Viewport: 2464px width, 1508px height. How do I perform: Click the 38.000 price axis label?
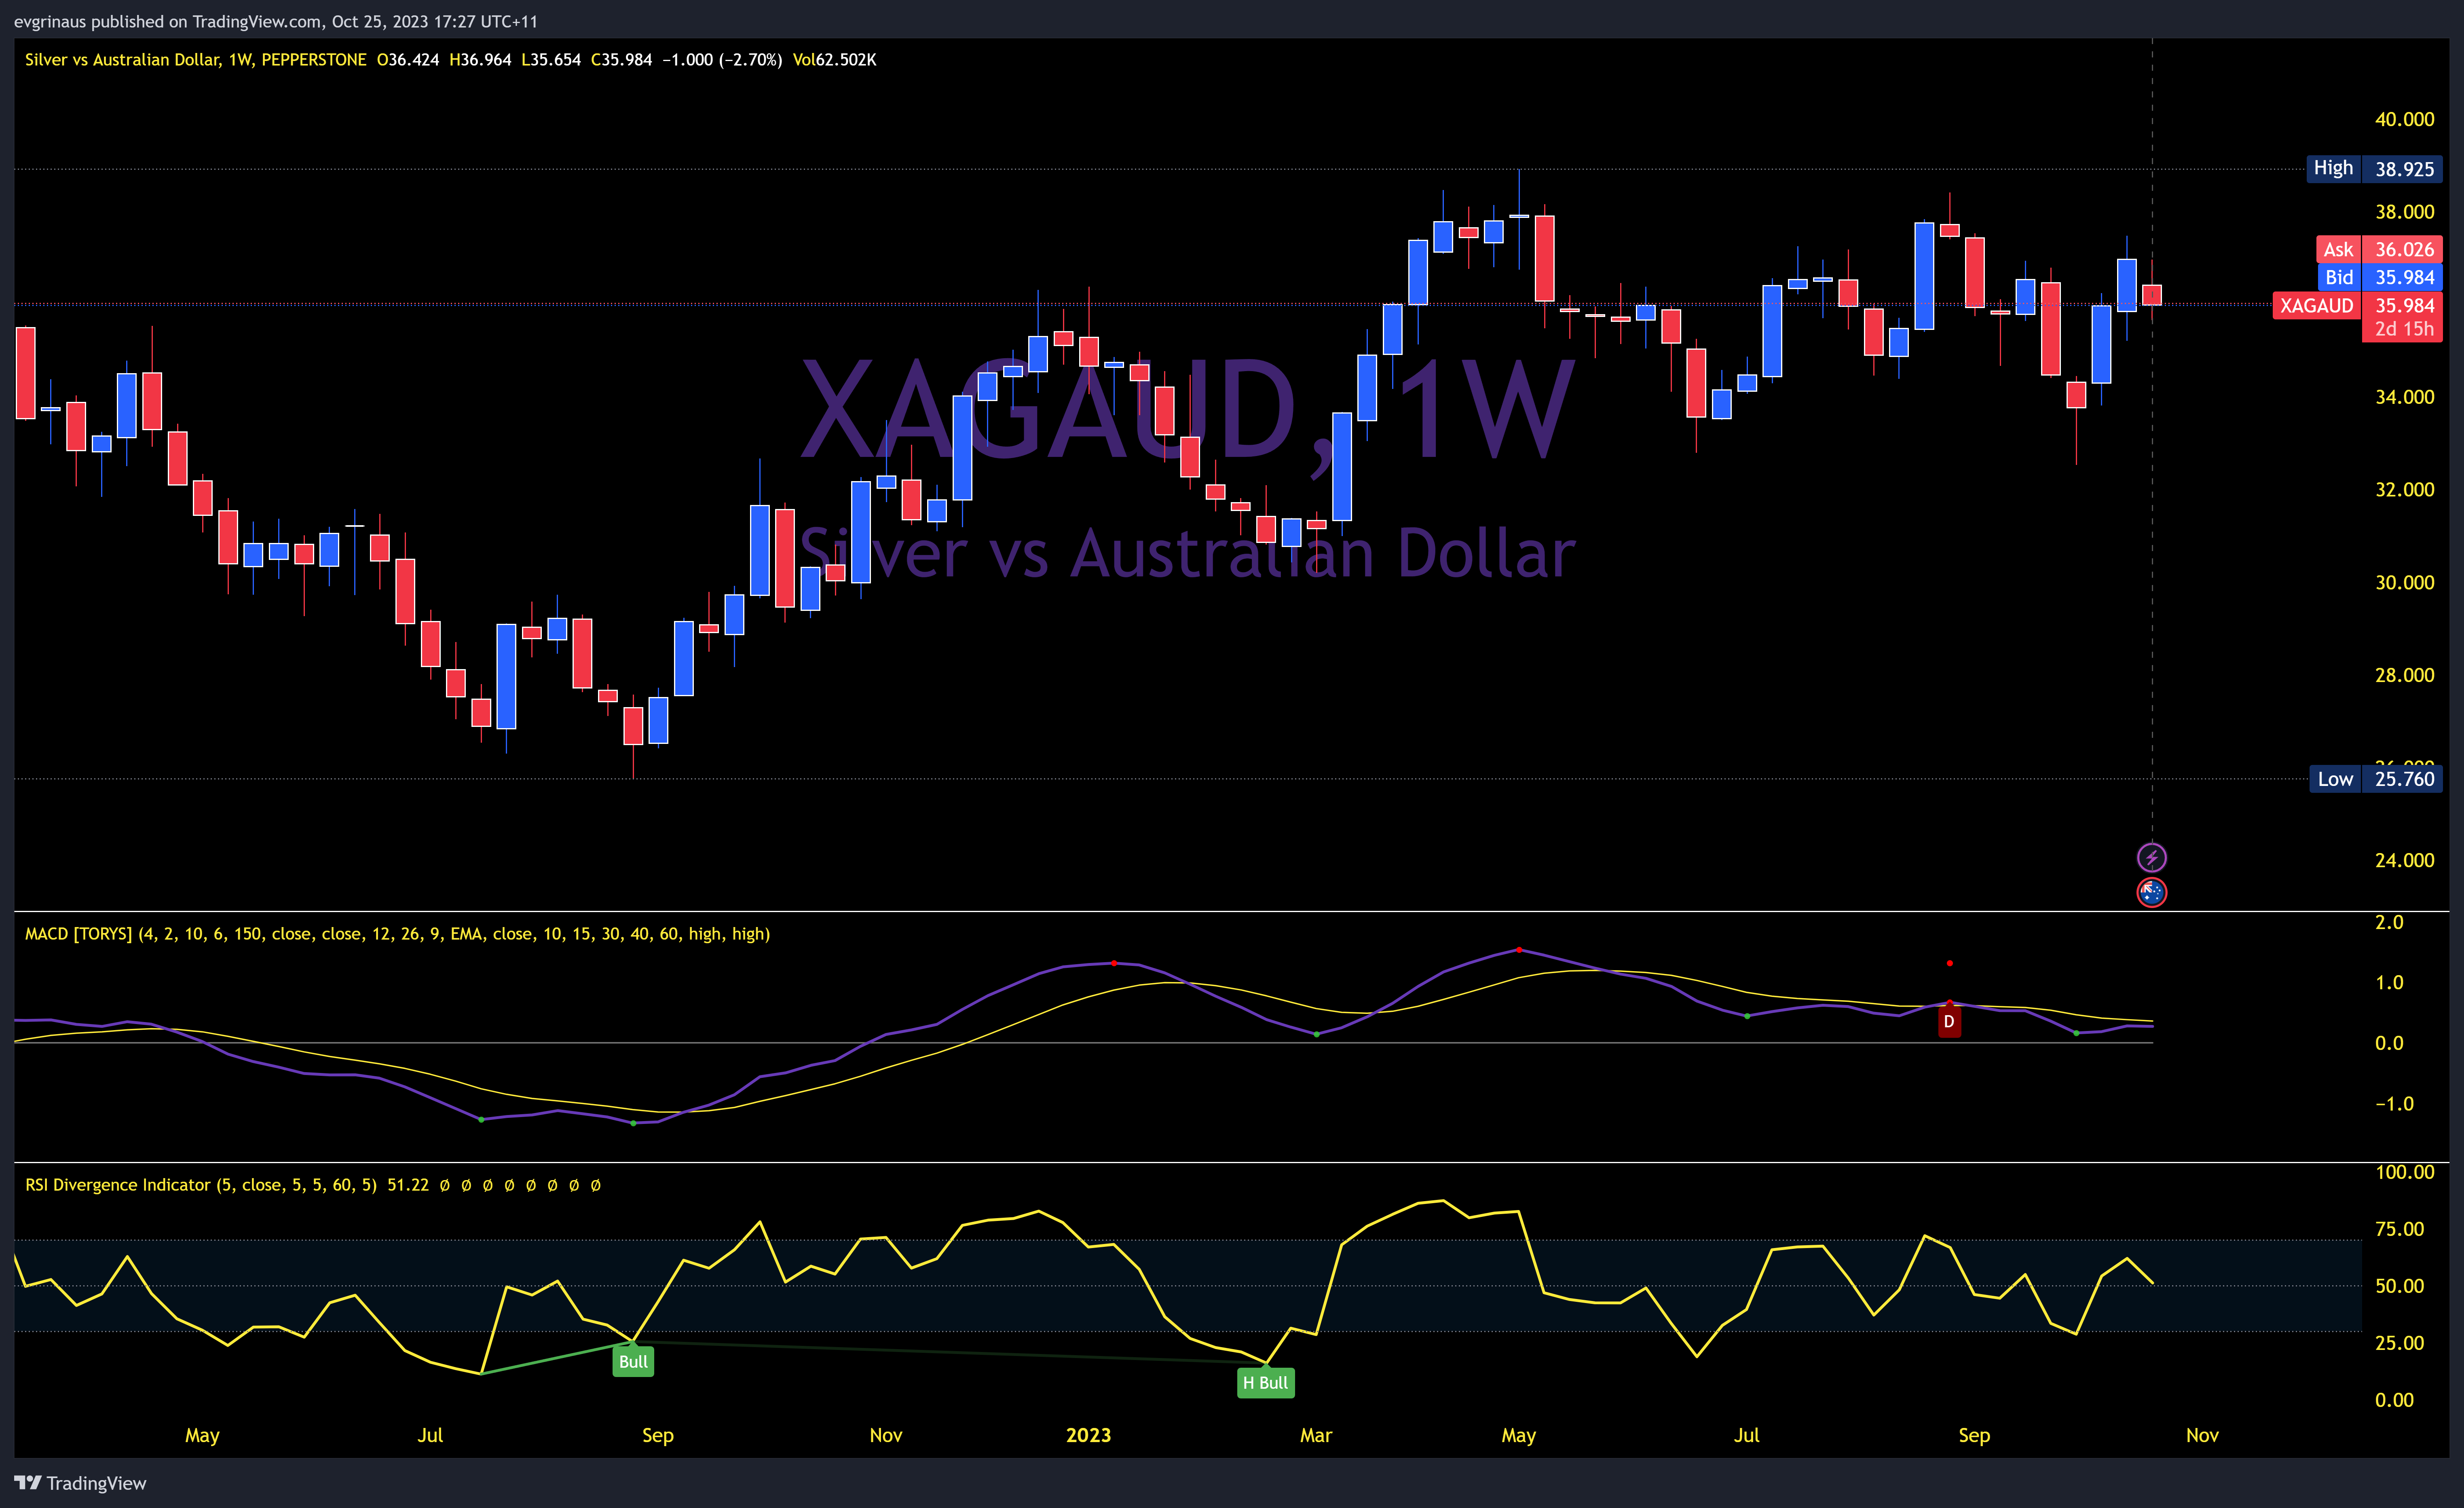2404,212
